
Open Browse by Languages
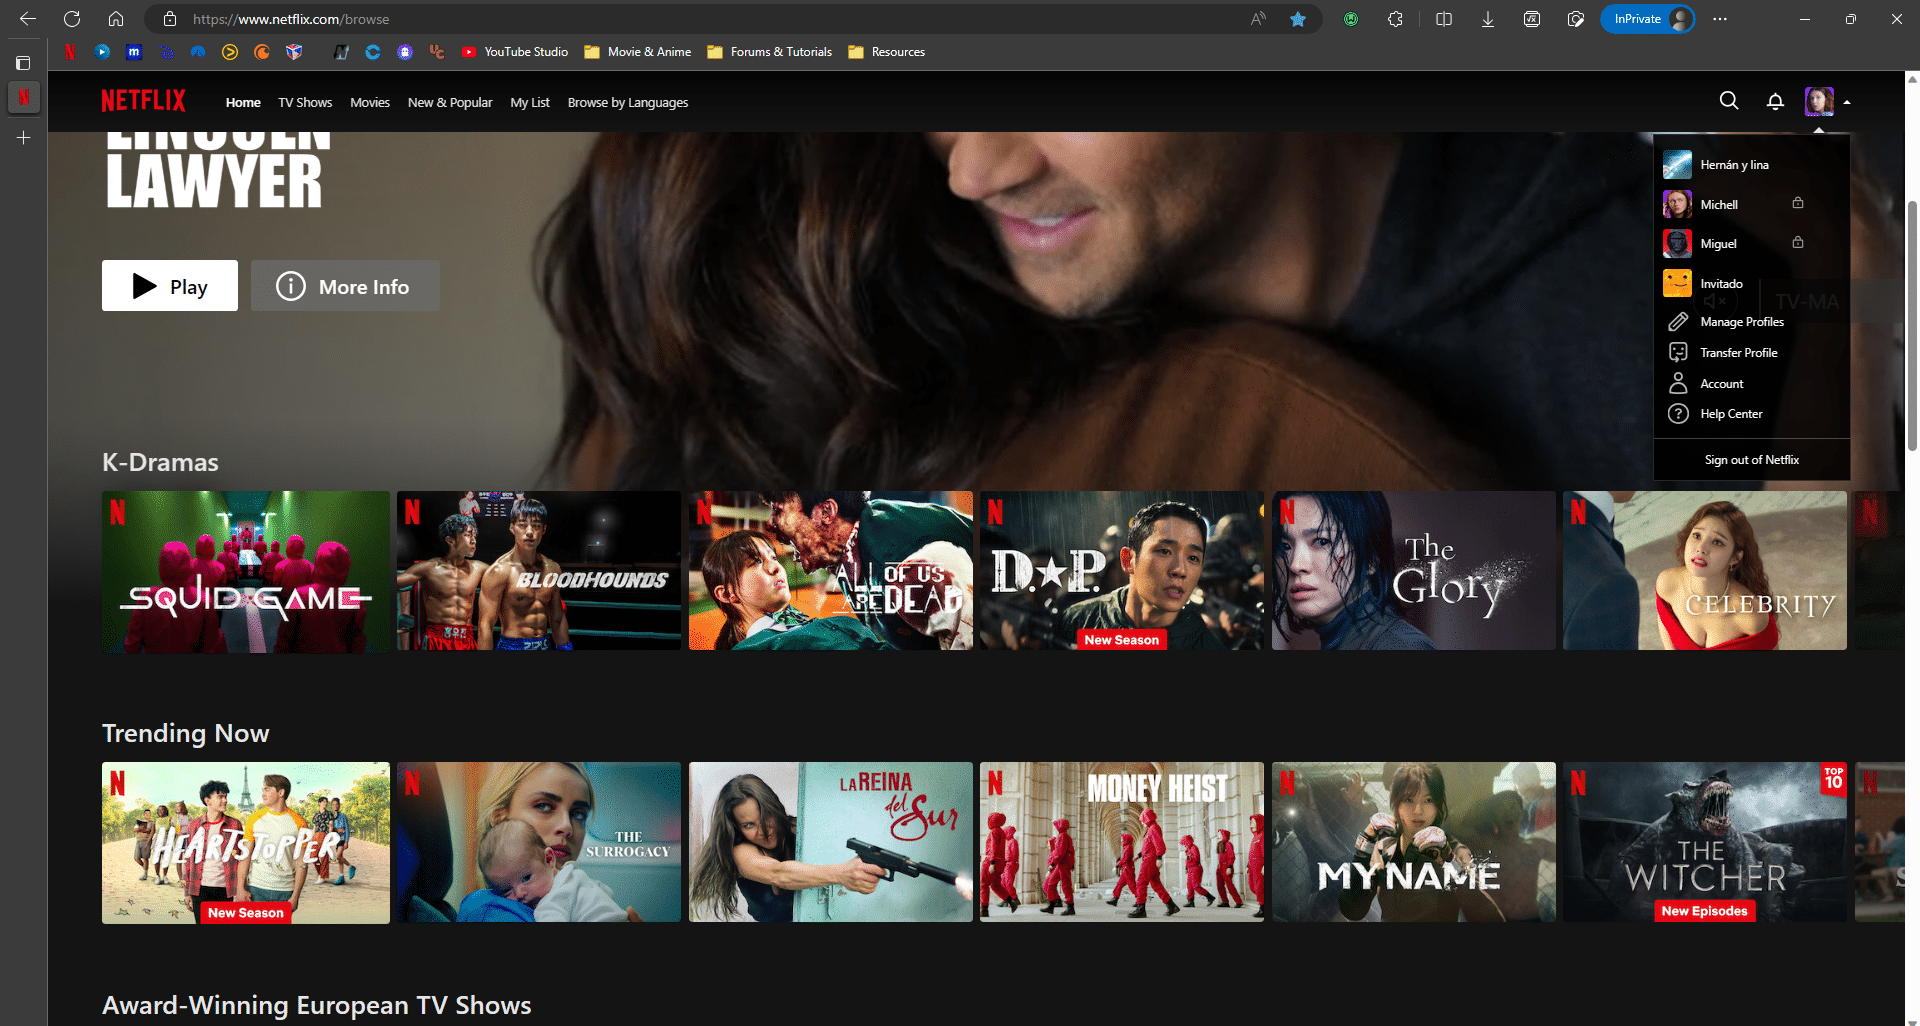point(628,102)
